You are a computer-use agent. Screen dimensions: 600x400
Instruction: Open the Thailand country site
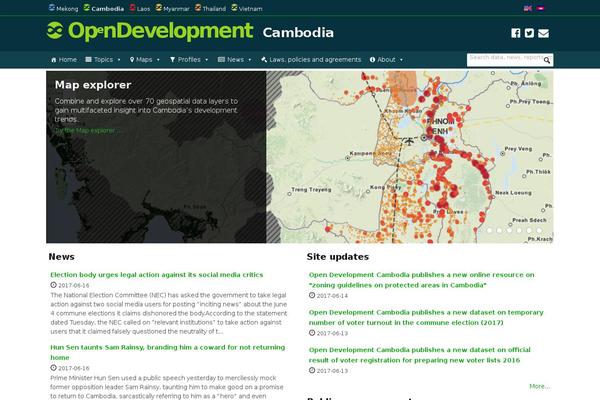coord(210,8)
